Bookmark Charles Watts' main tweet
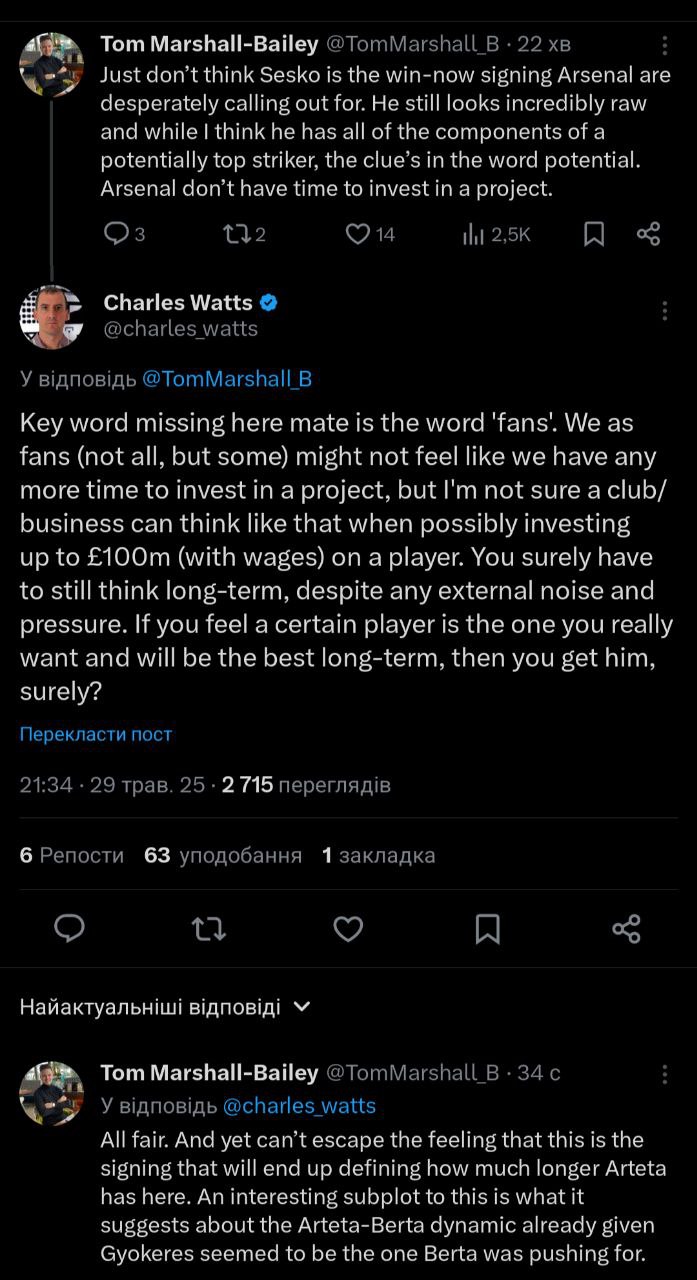The image size is (697, 1280). point(487,929)
